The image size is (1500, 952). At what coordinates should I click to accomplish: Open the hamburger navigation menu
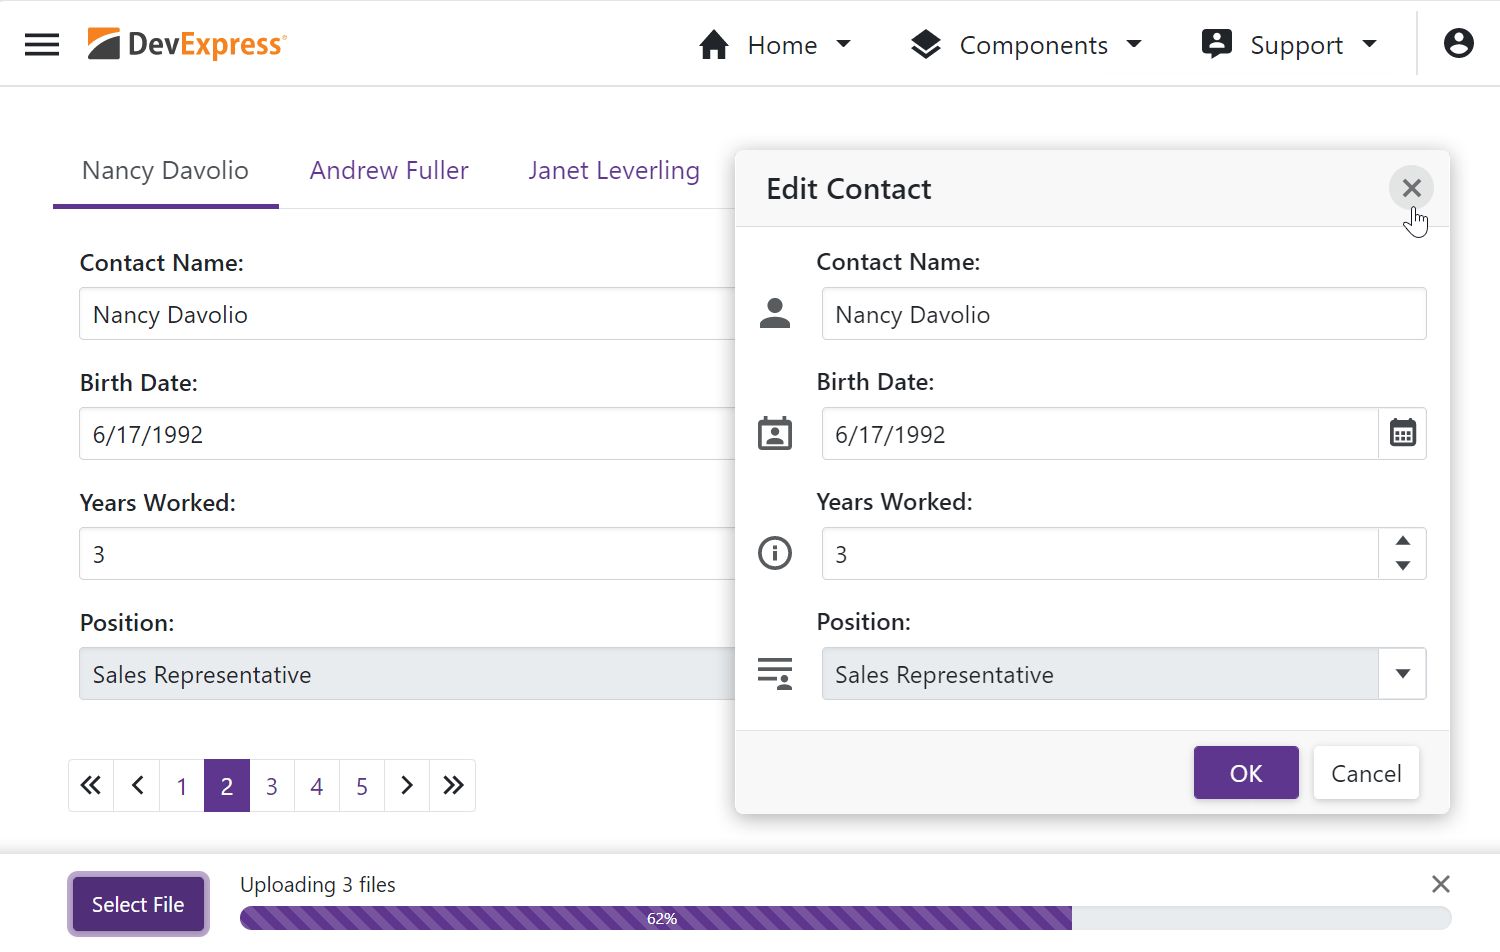pyautogui.click(x=42, y=44)
